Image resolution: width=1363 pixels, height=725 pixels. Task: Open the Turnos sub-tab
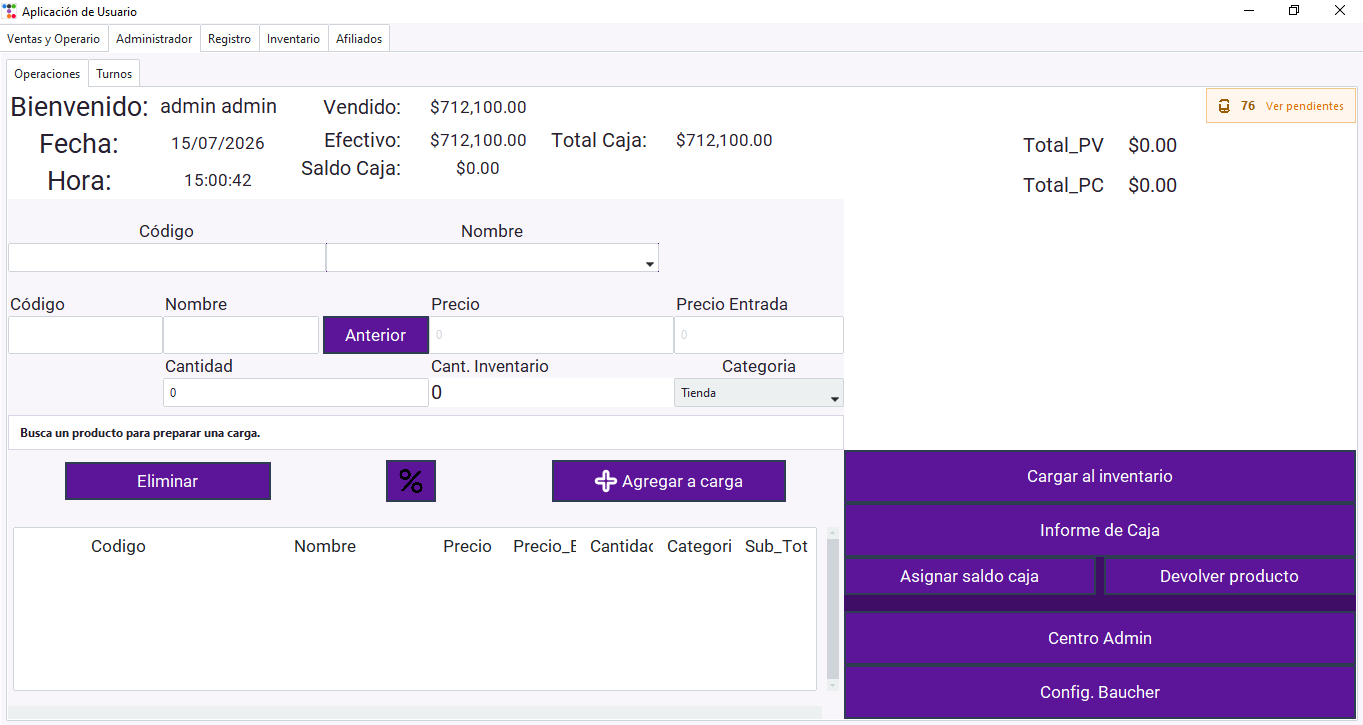point(114,74)
